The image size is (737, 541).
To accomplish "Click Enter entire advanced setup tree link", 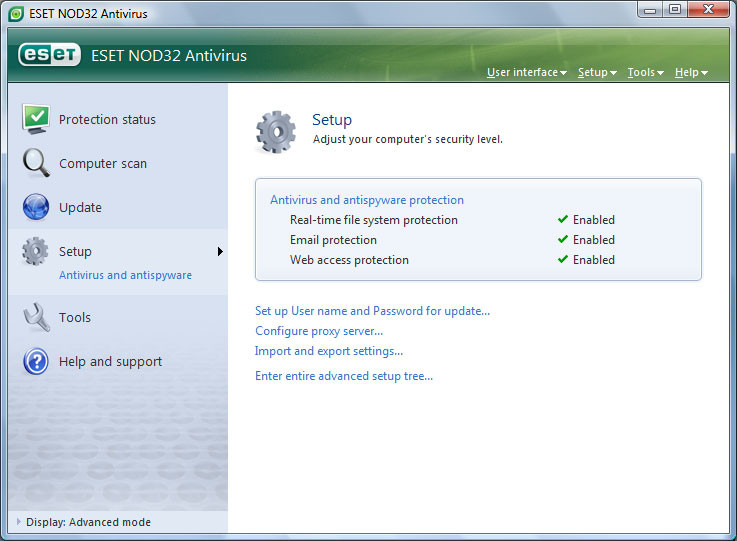I will 344,376.
